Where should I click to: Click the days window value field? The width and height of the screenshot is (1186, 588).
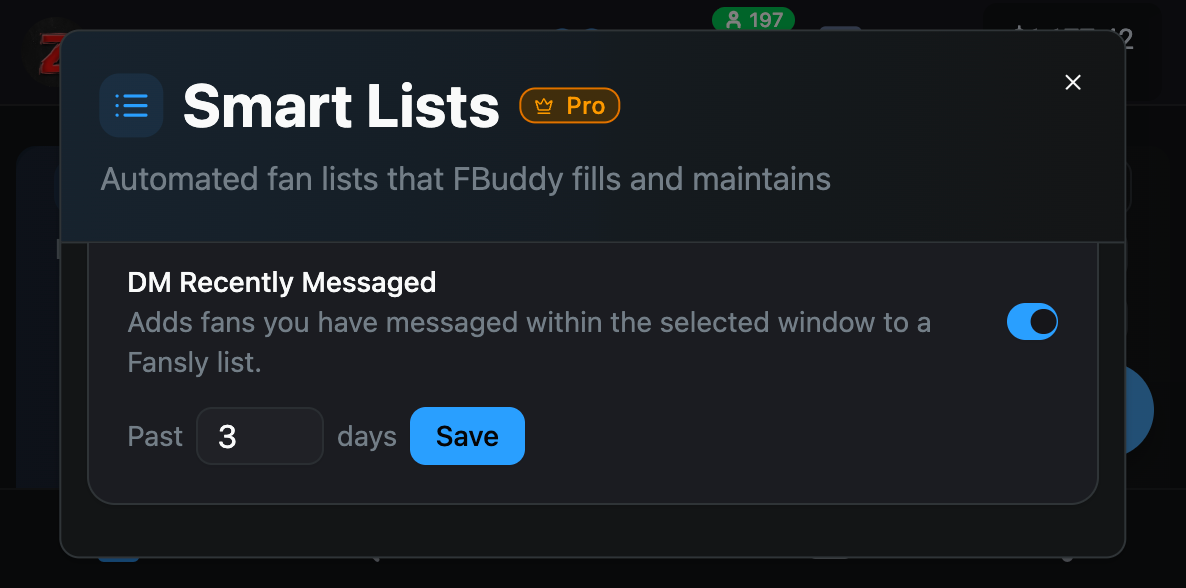tap(260, 436)
